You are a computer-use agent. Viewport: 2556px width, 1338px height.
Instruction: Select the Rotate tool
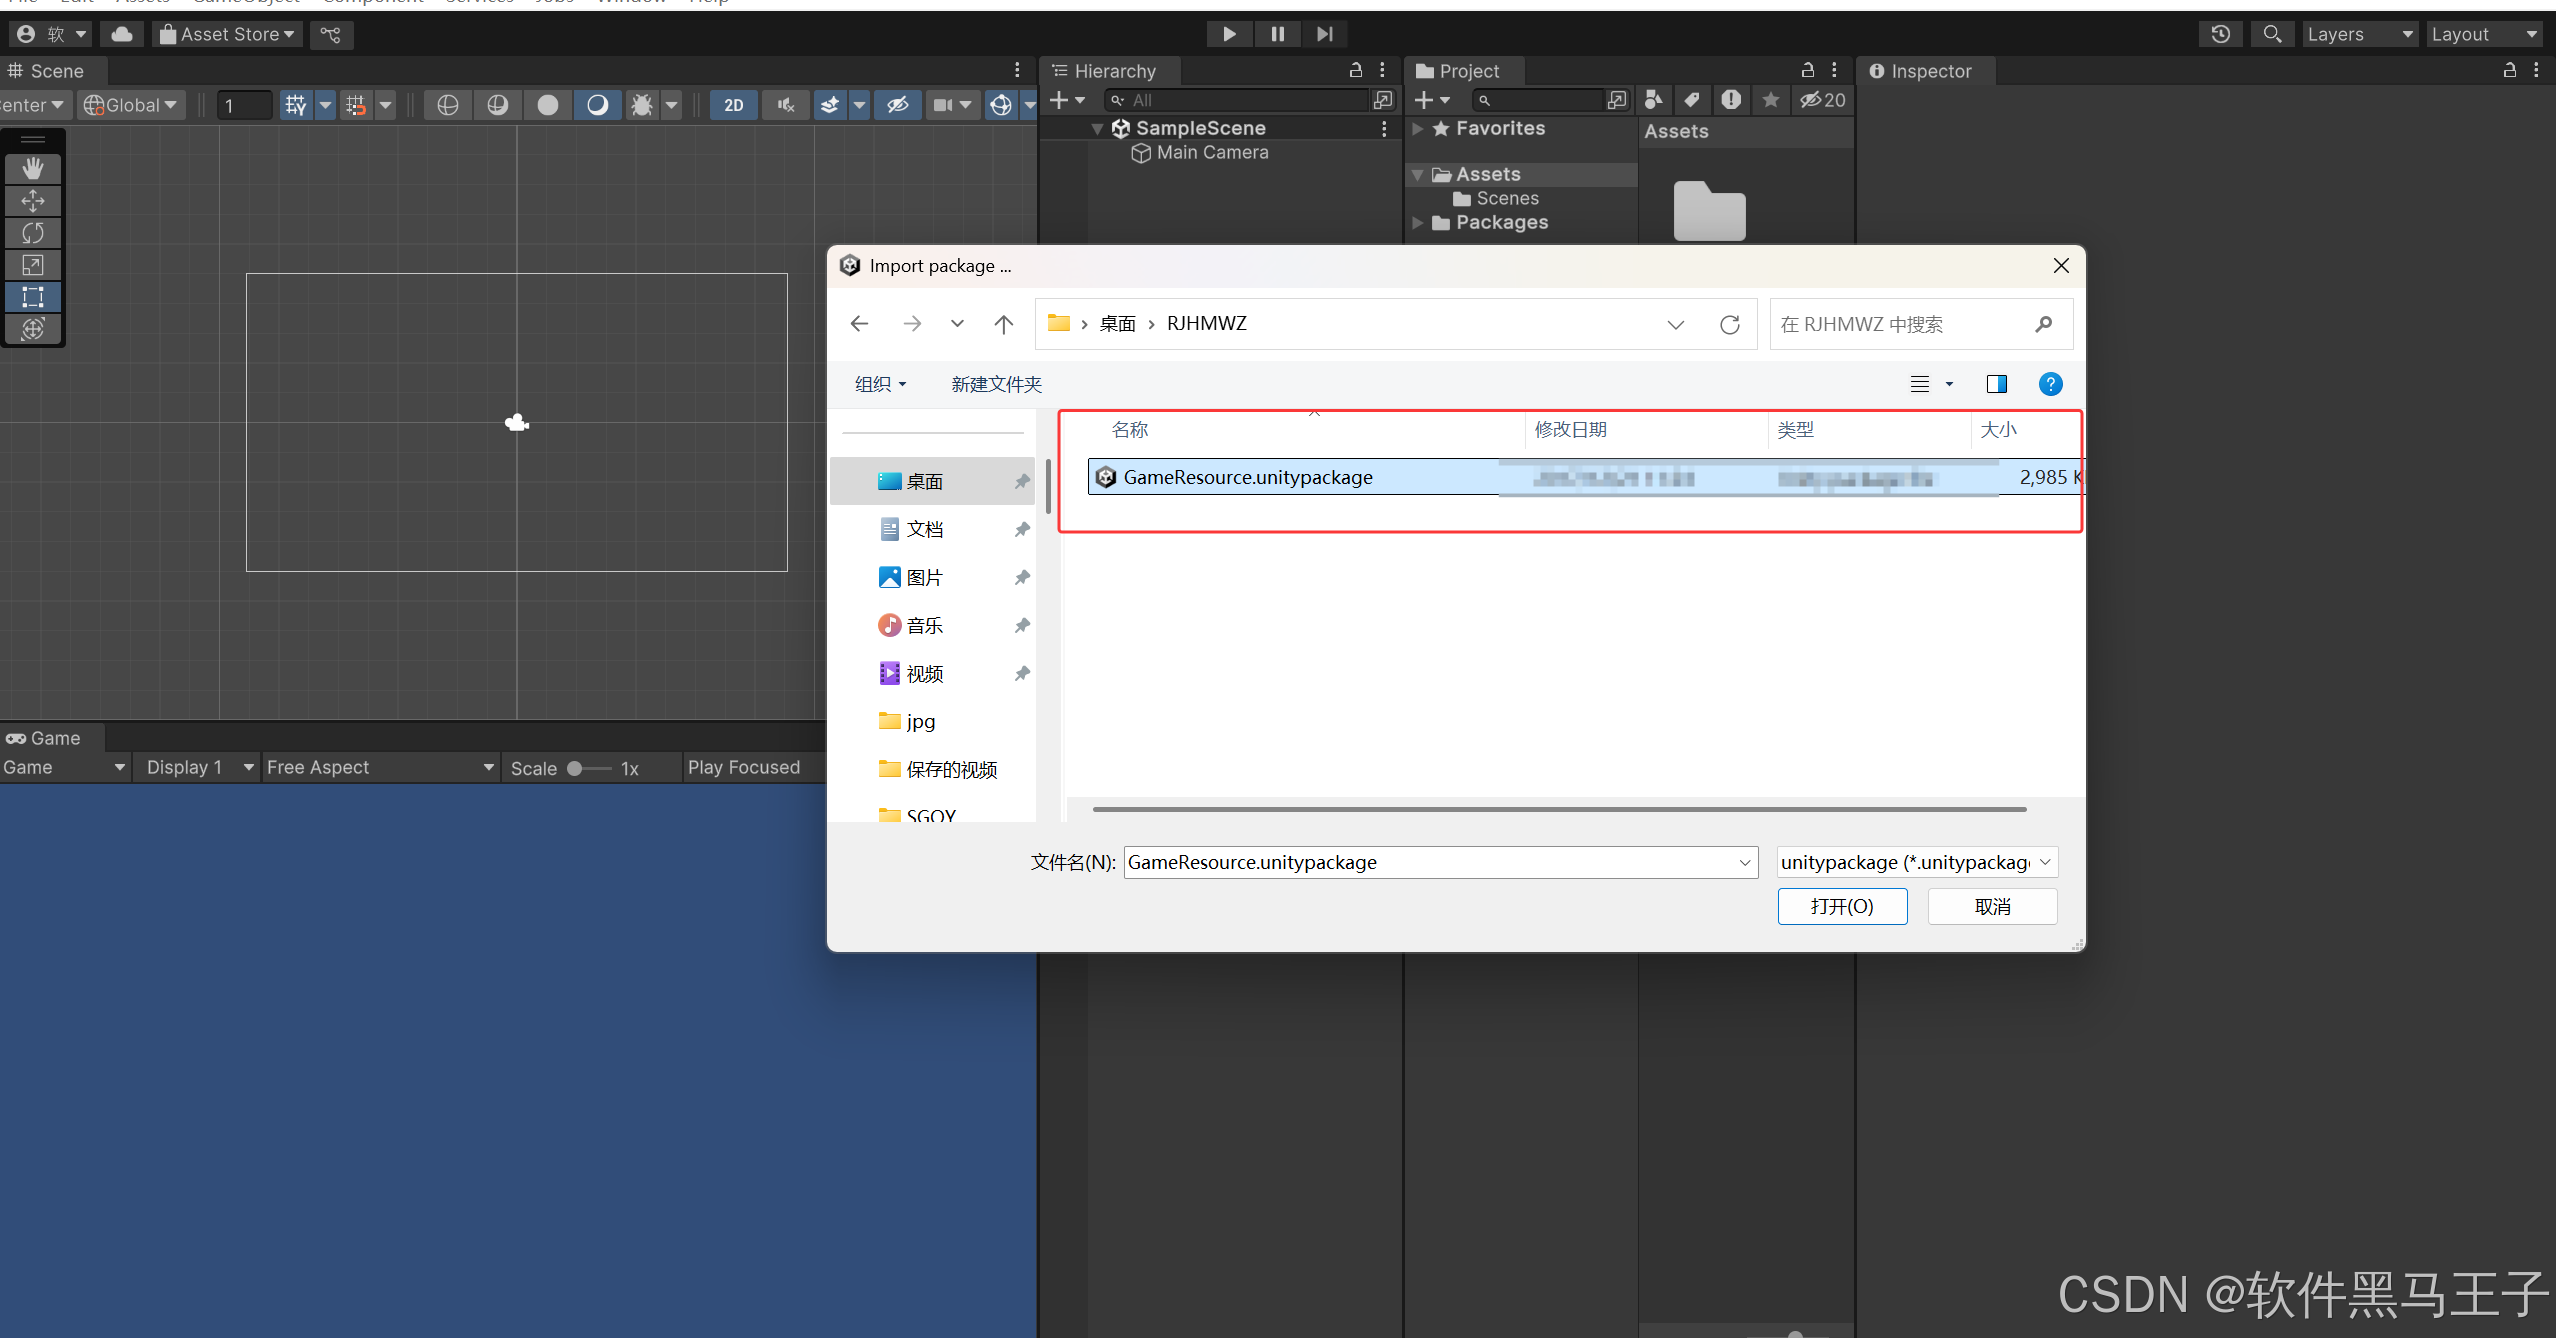[x=33, y=233]
